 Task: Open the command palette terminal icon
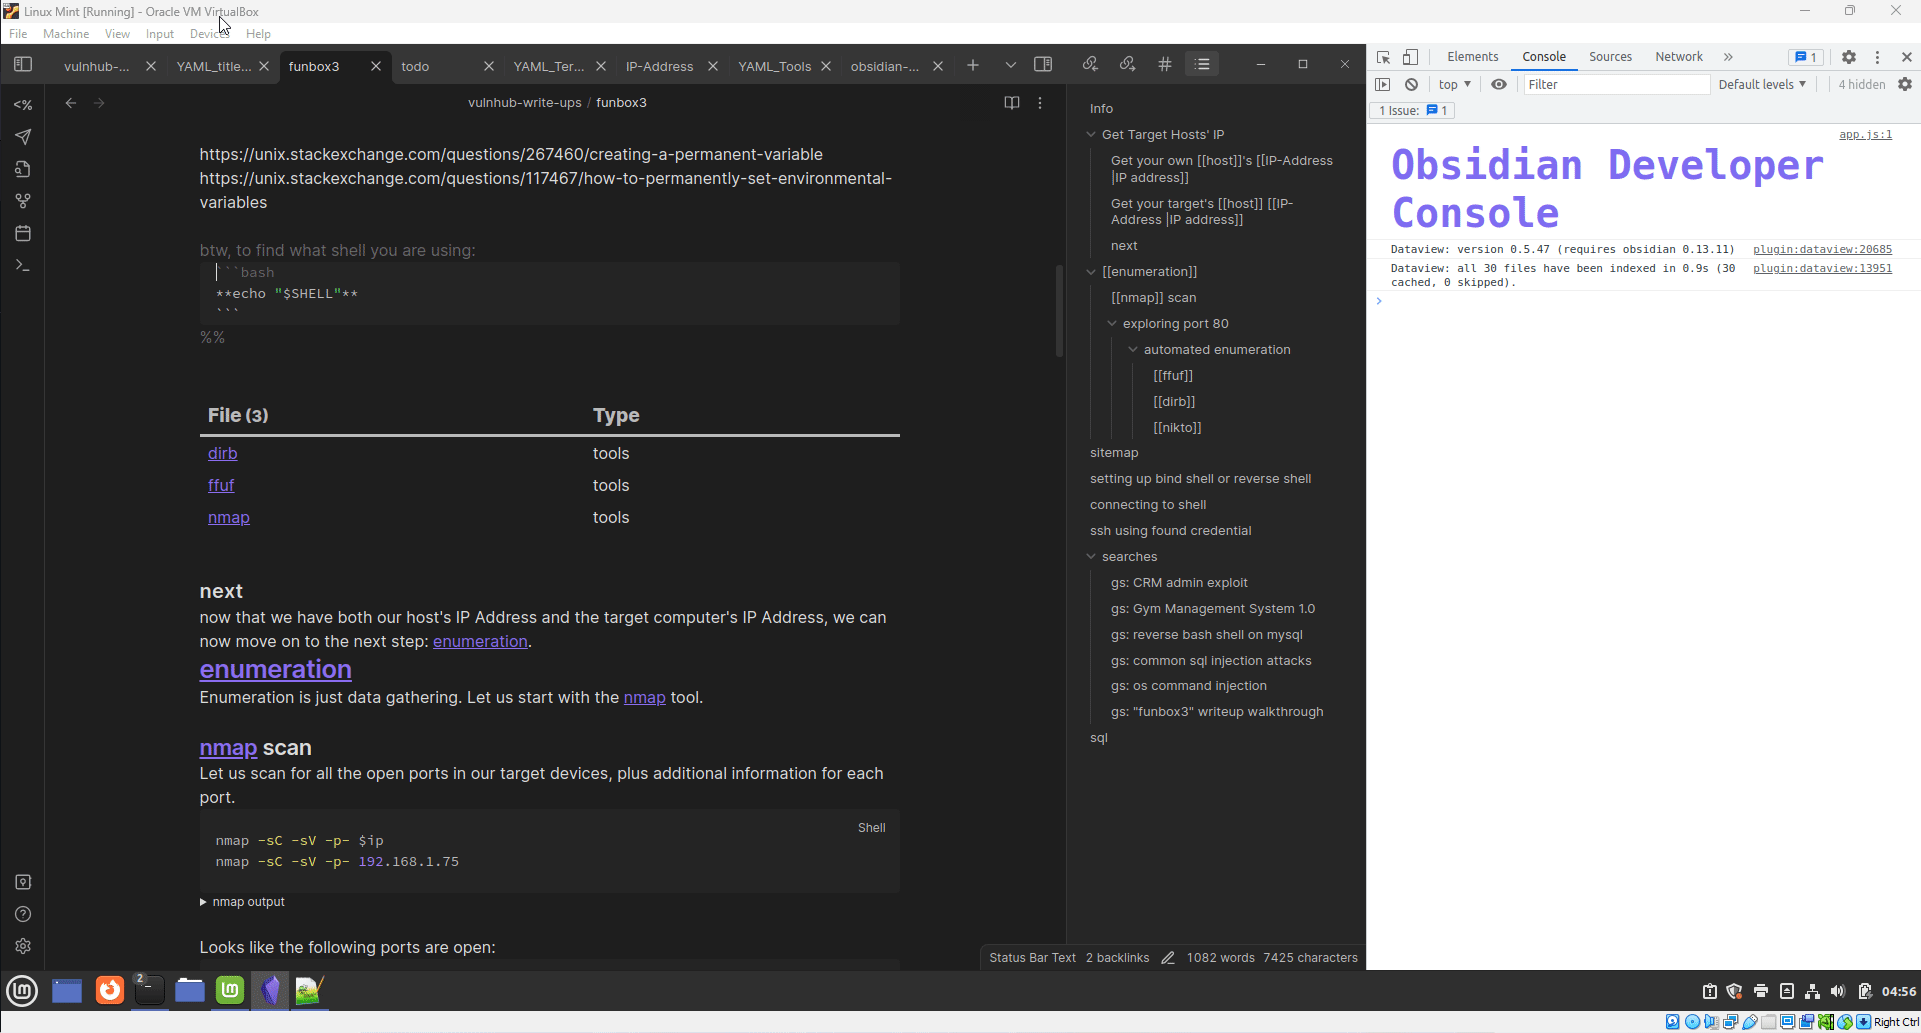(x=23, y=266)
